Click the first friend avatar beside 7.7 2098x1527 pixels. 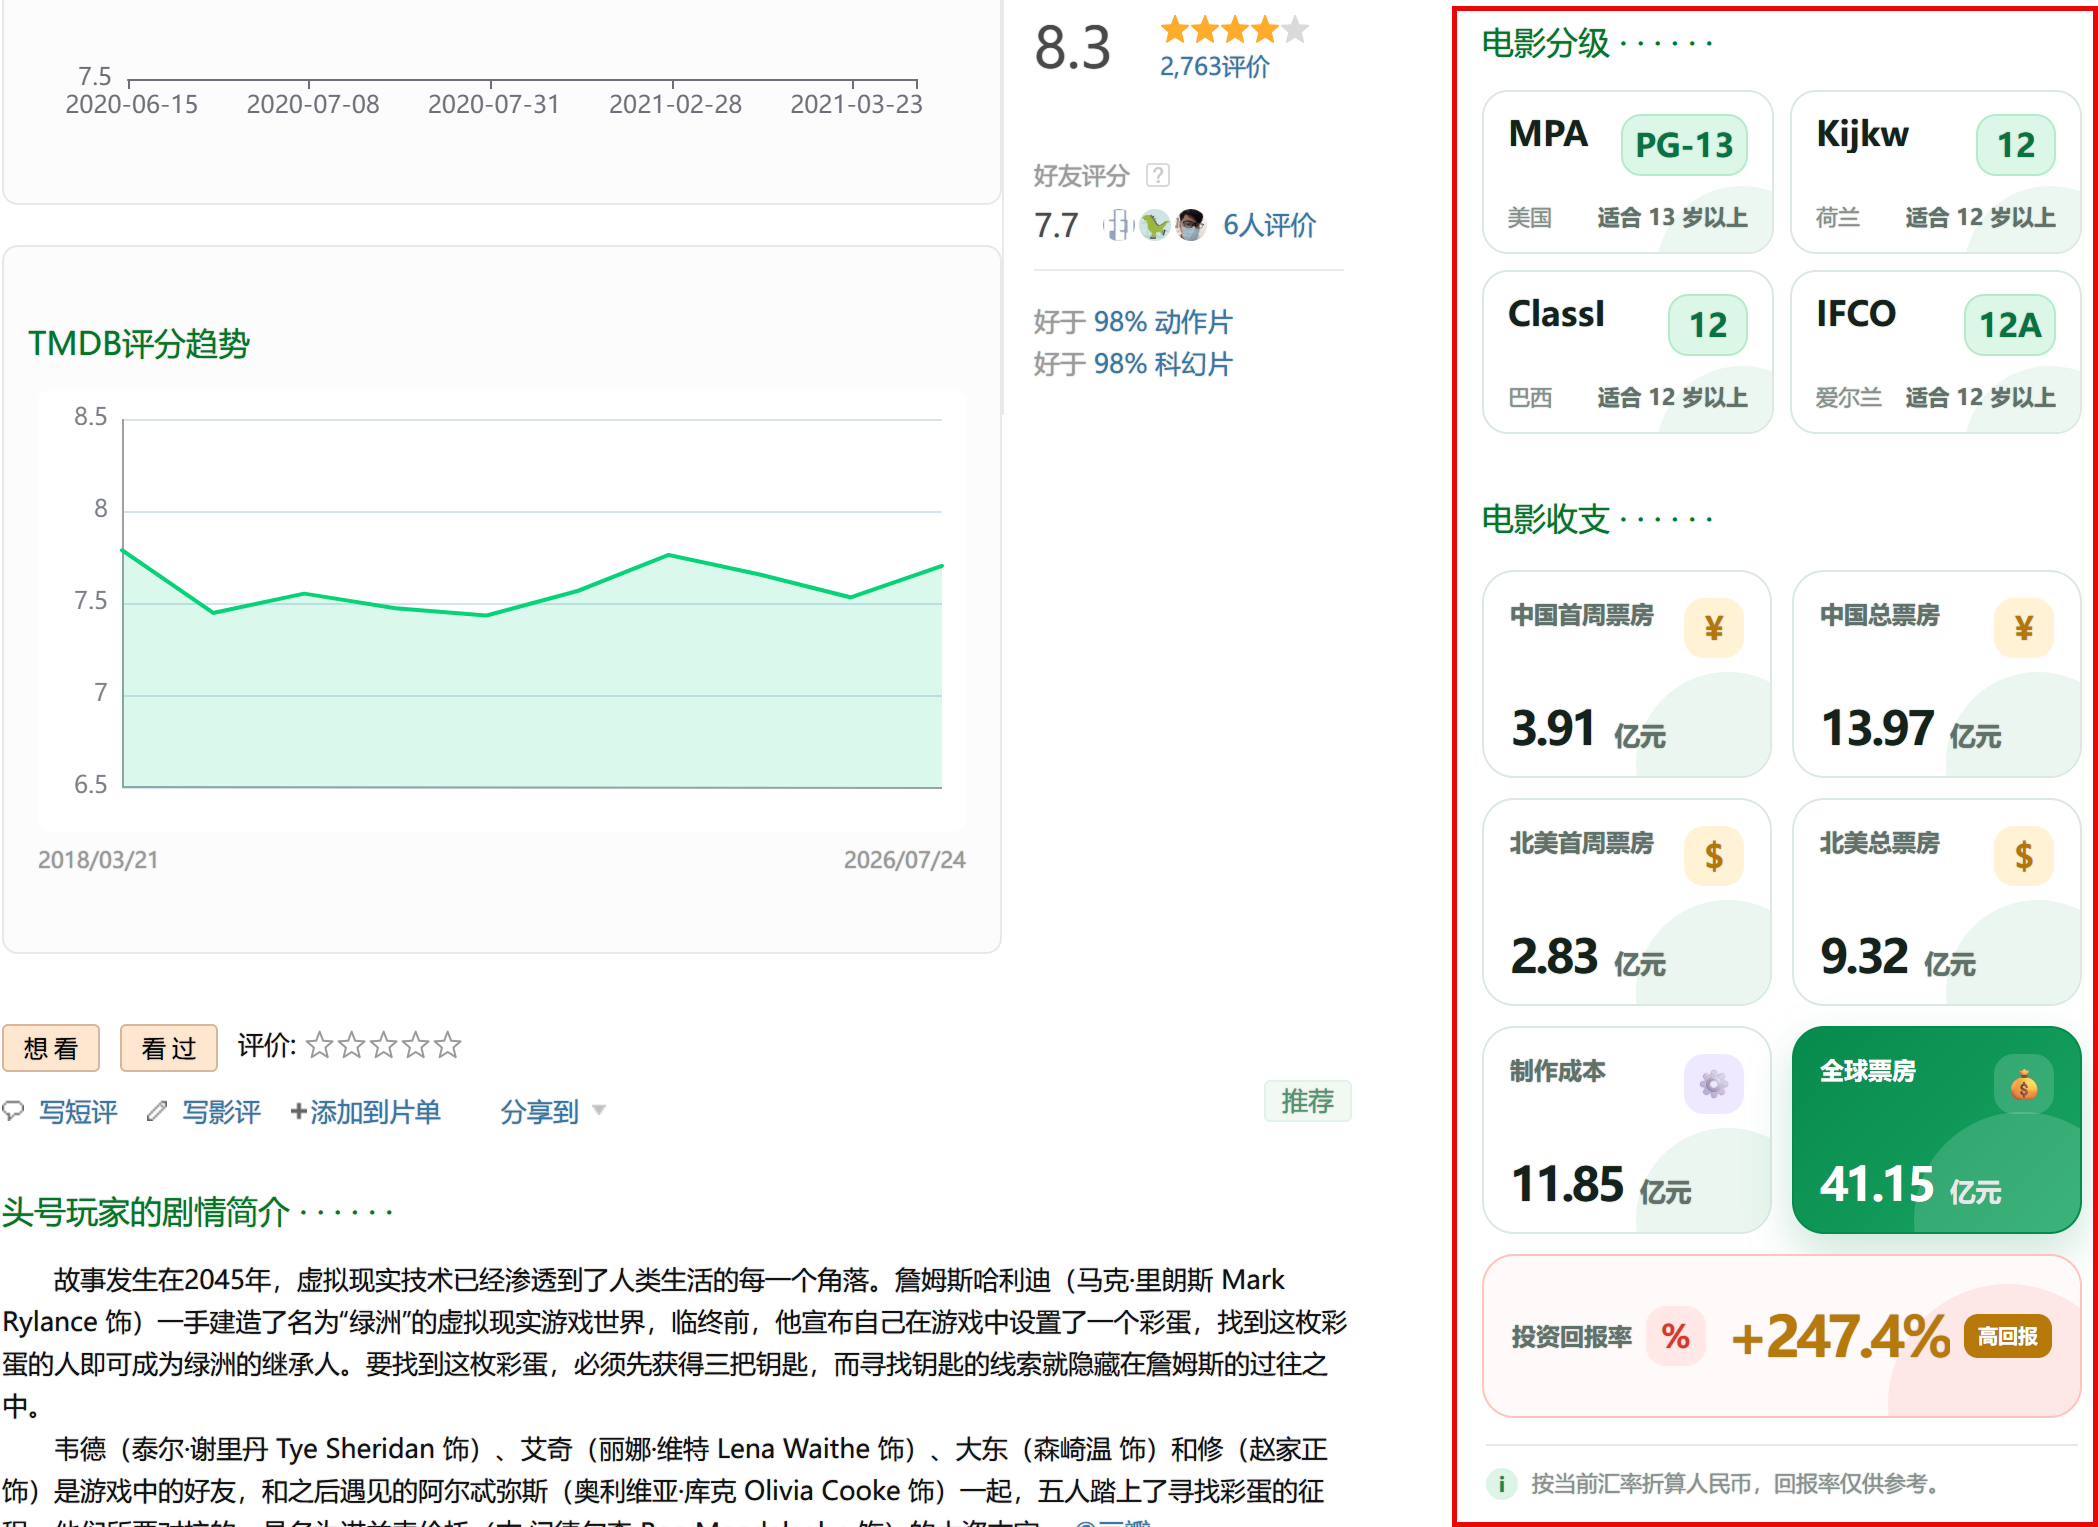[x=1119, y=225]
